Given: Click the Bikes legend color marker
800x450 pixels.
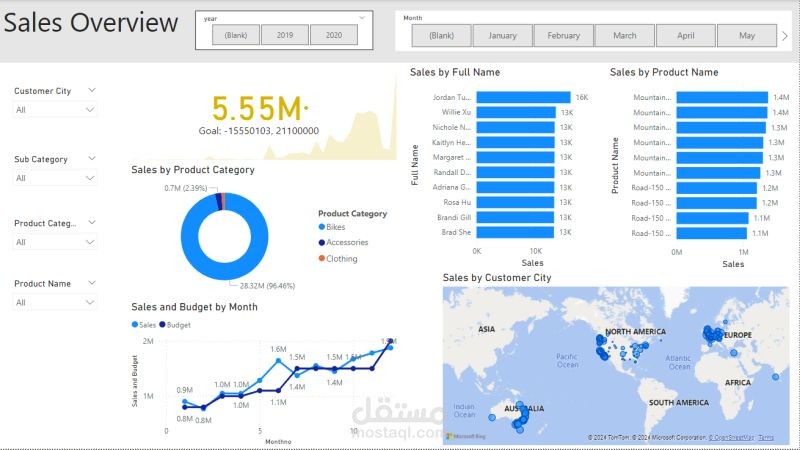Looking at the screenshot, I should tap(321, 227).
